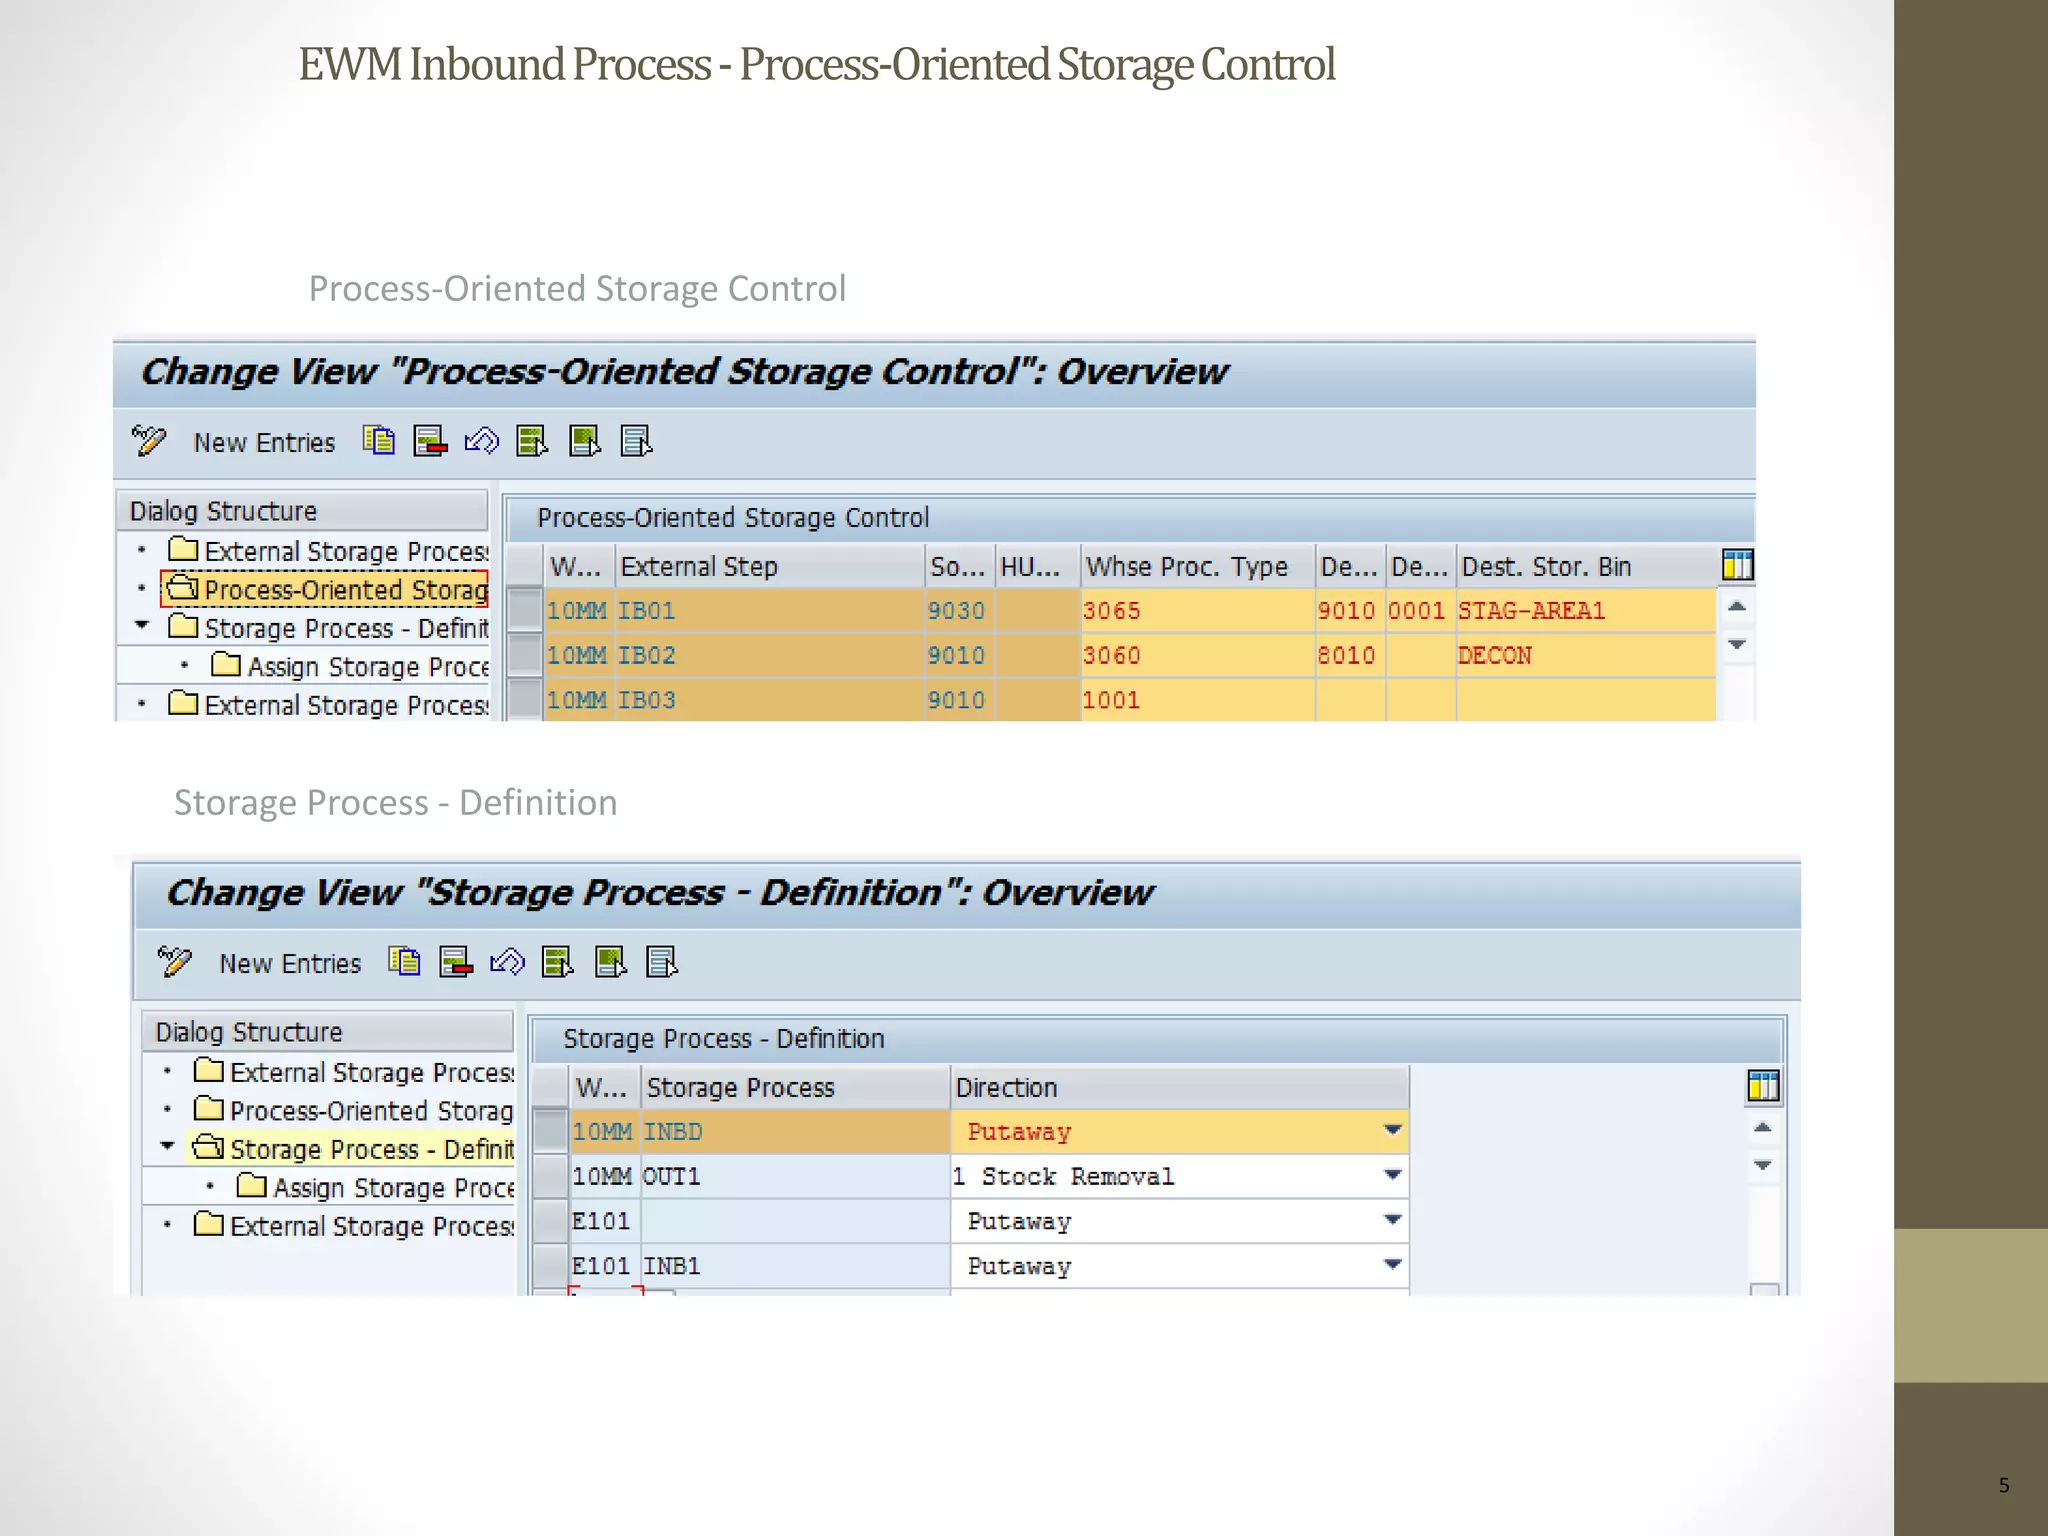
Task: Click New Entries in upper toolbar
Action: [x=264, y=443]
